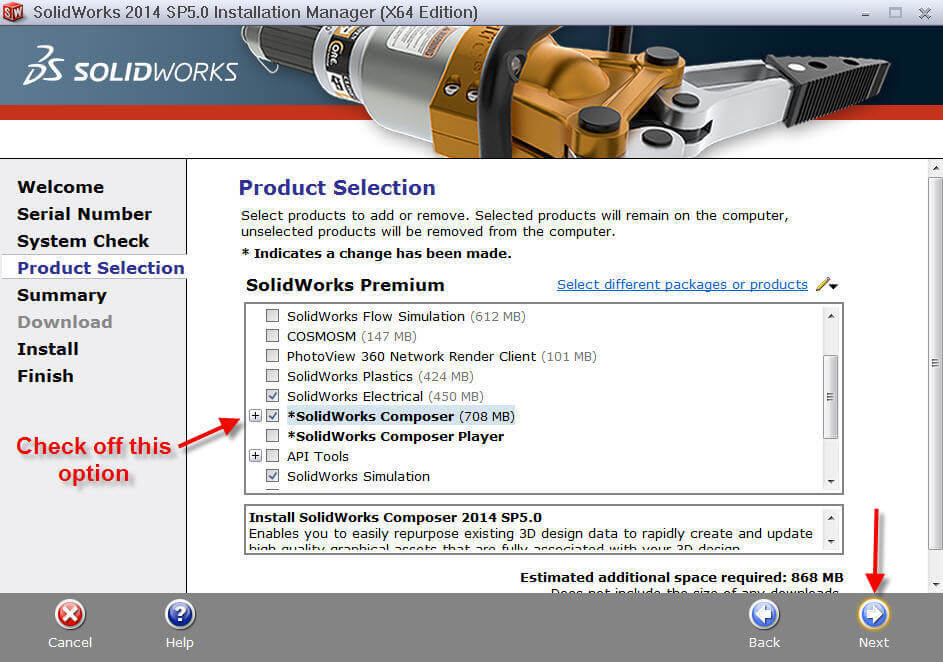Select SolidWorks Simulation row text
The height and width of the screenshot is (662, 943).
tap(358, 476)
